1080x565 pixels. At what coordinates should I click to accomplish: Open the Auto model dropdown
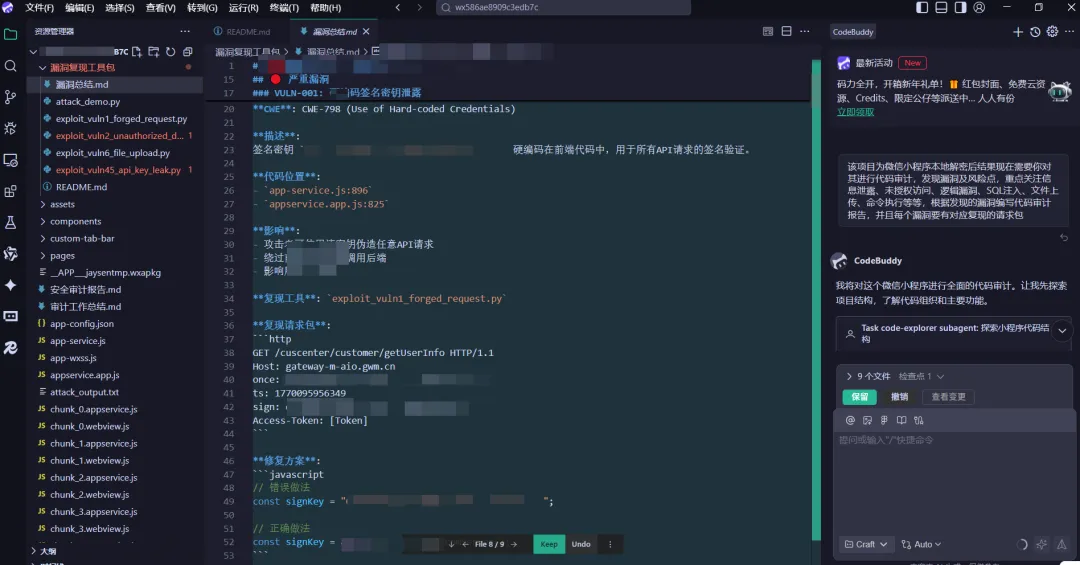922,544
